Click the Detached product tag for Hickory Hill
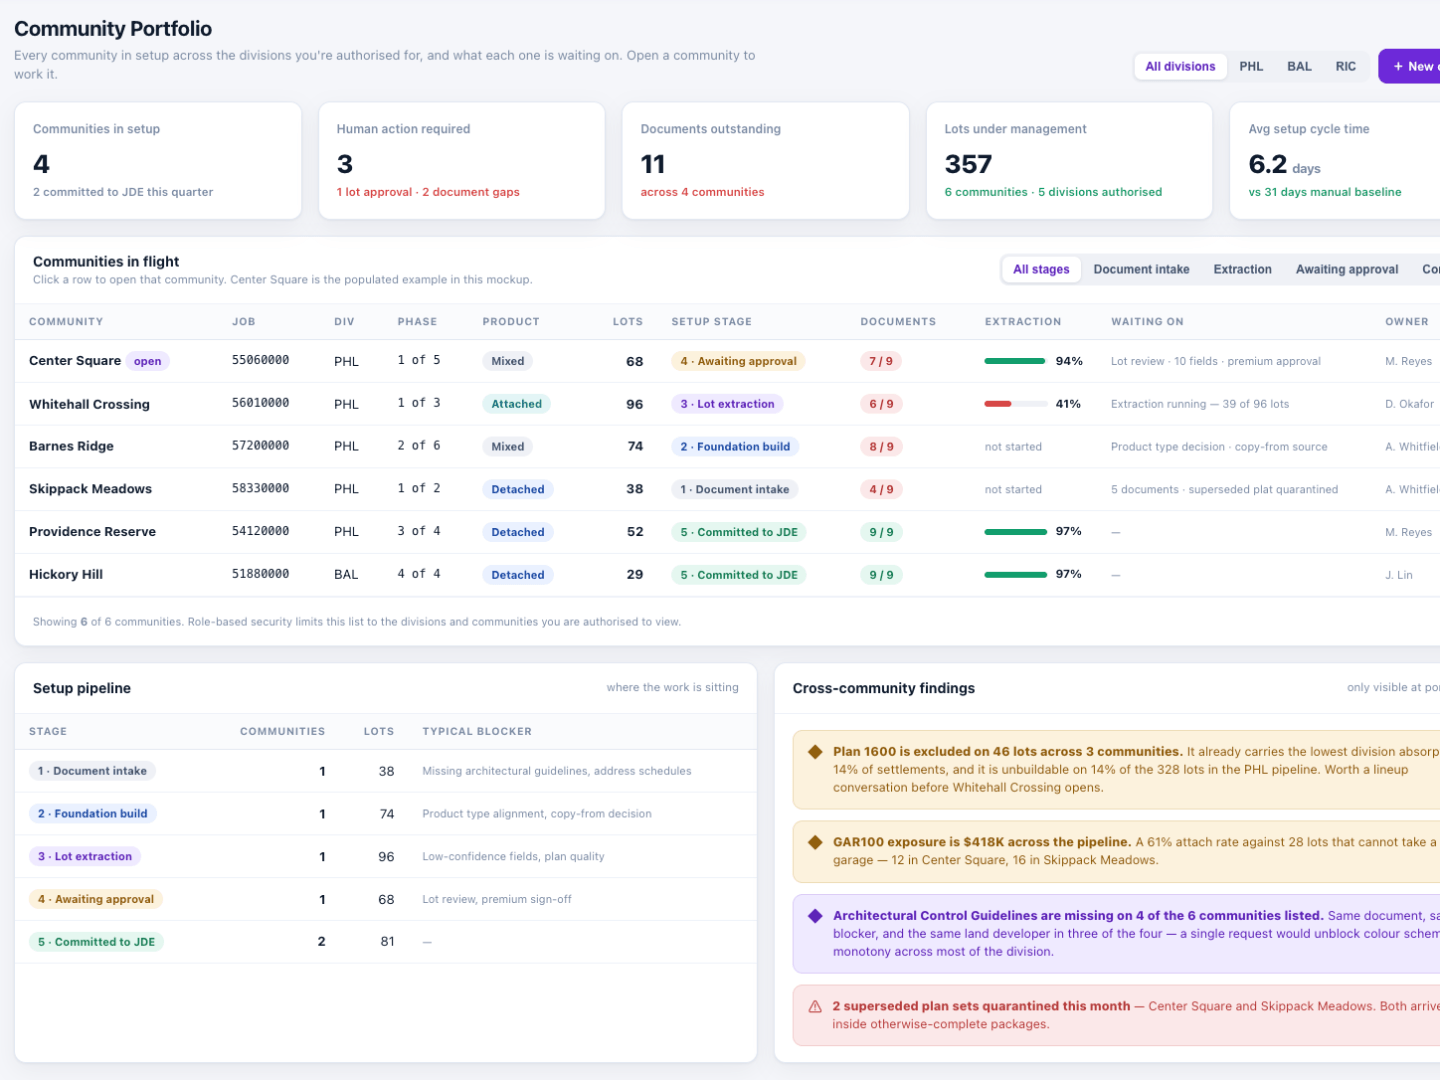The image size is (1440, 1080). 518,575
